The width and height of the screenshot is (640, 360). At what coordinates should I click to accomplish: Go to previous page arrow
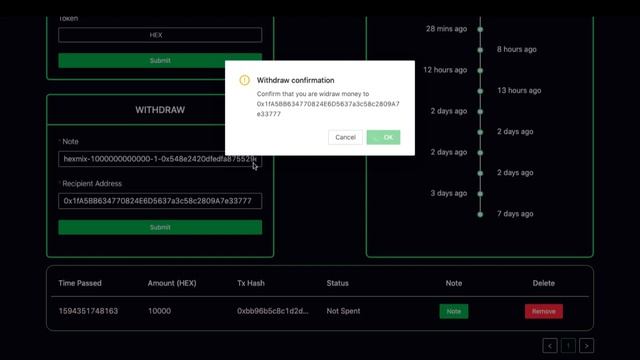point(550,346)
